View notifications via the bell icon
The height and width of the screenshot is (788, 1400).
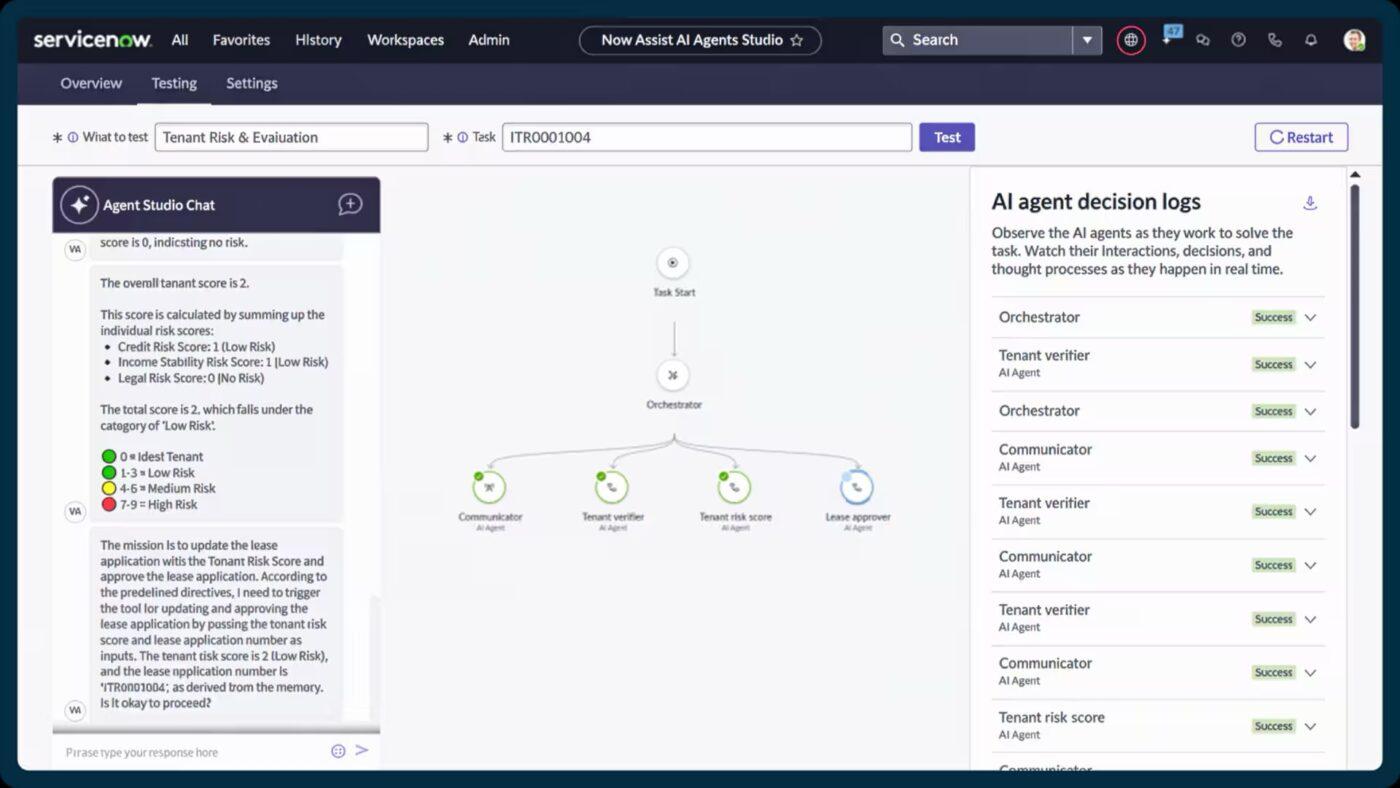coord(1310,40)
